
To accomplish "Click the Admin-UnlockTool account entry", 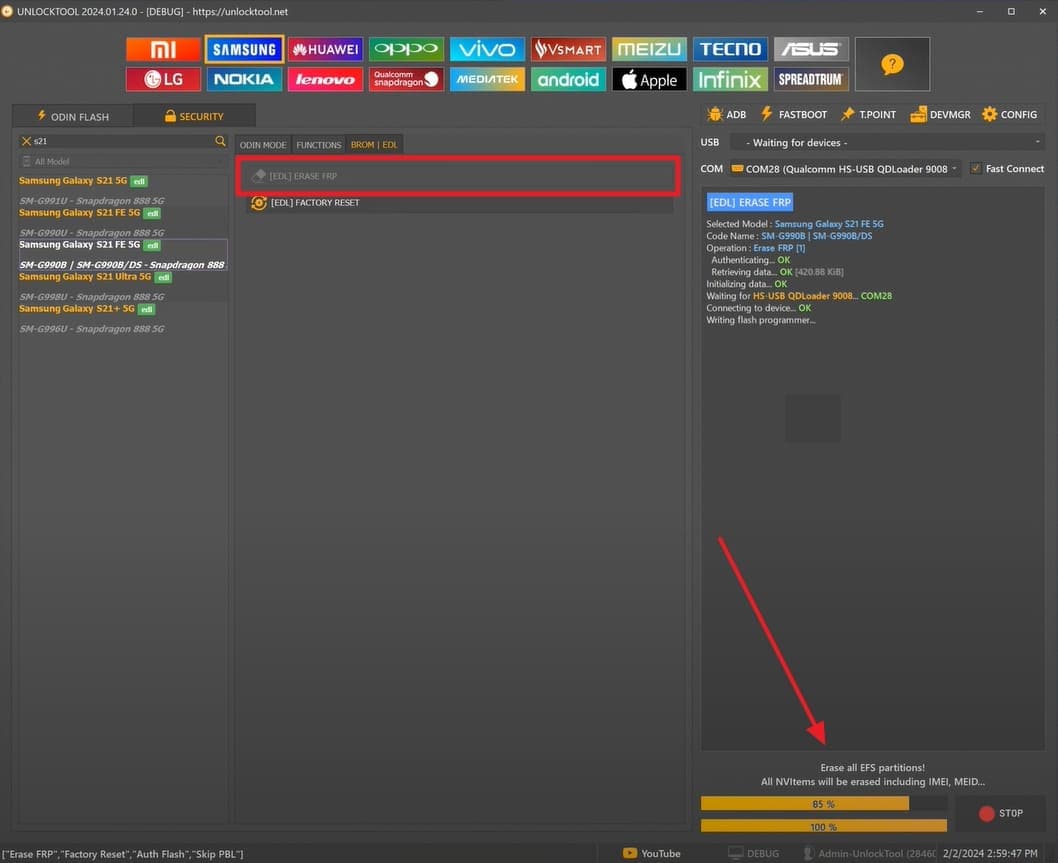I will coord(869,854).
